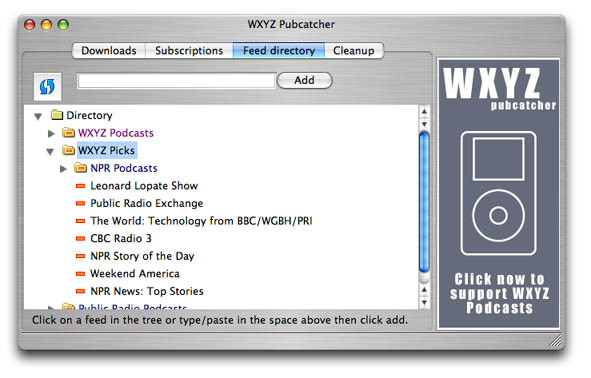Image resolution: width=591 pixels, height=378 pixels.
Task: Click feed icon beside NPR Story of the Day
Action: tap(80, 256)
